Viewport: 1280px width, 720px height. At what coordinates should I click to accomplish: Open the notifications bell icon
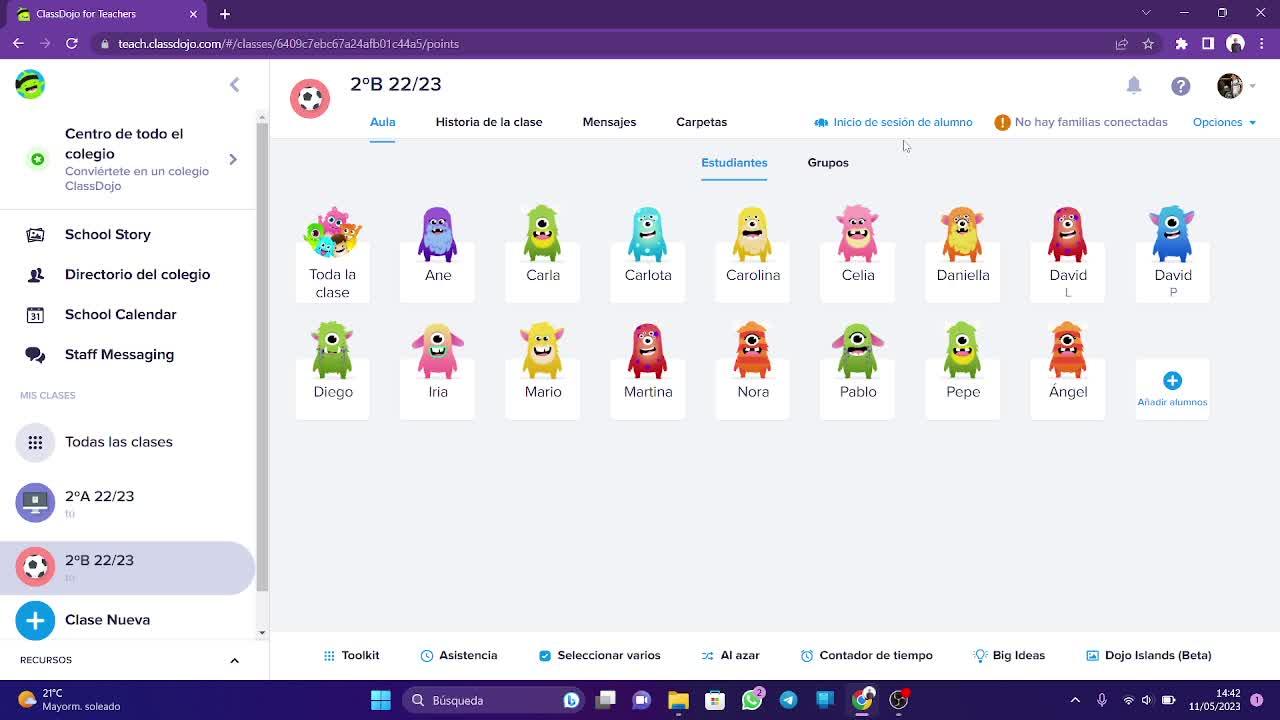1134,85
